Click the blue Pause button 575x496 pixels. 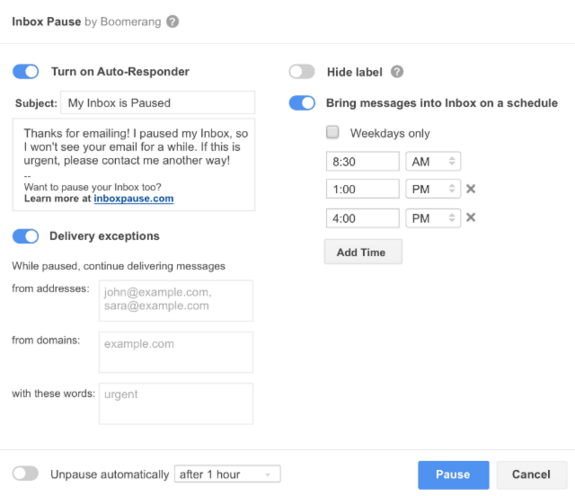453,475
